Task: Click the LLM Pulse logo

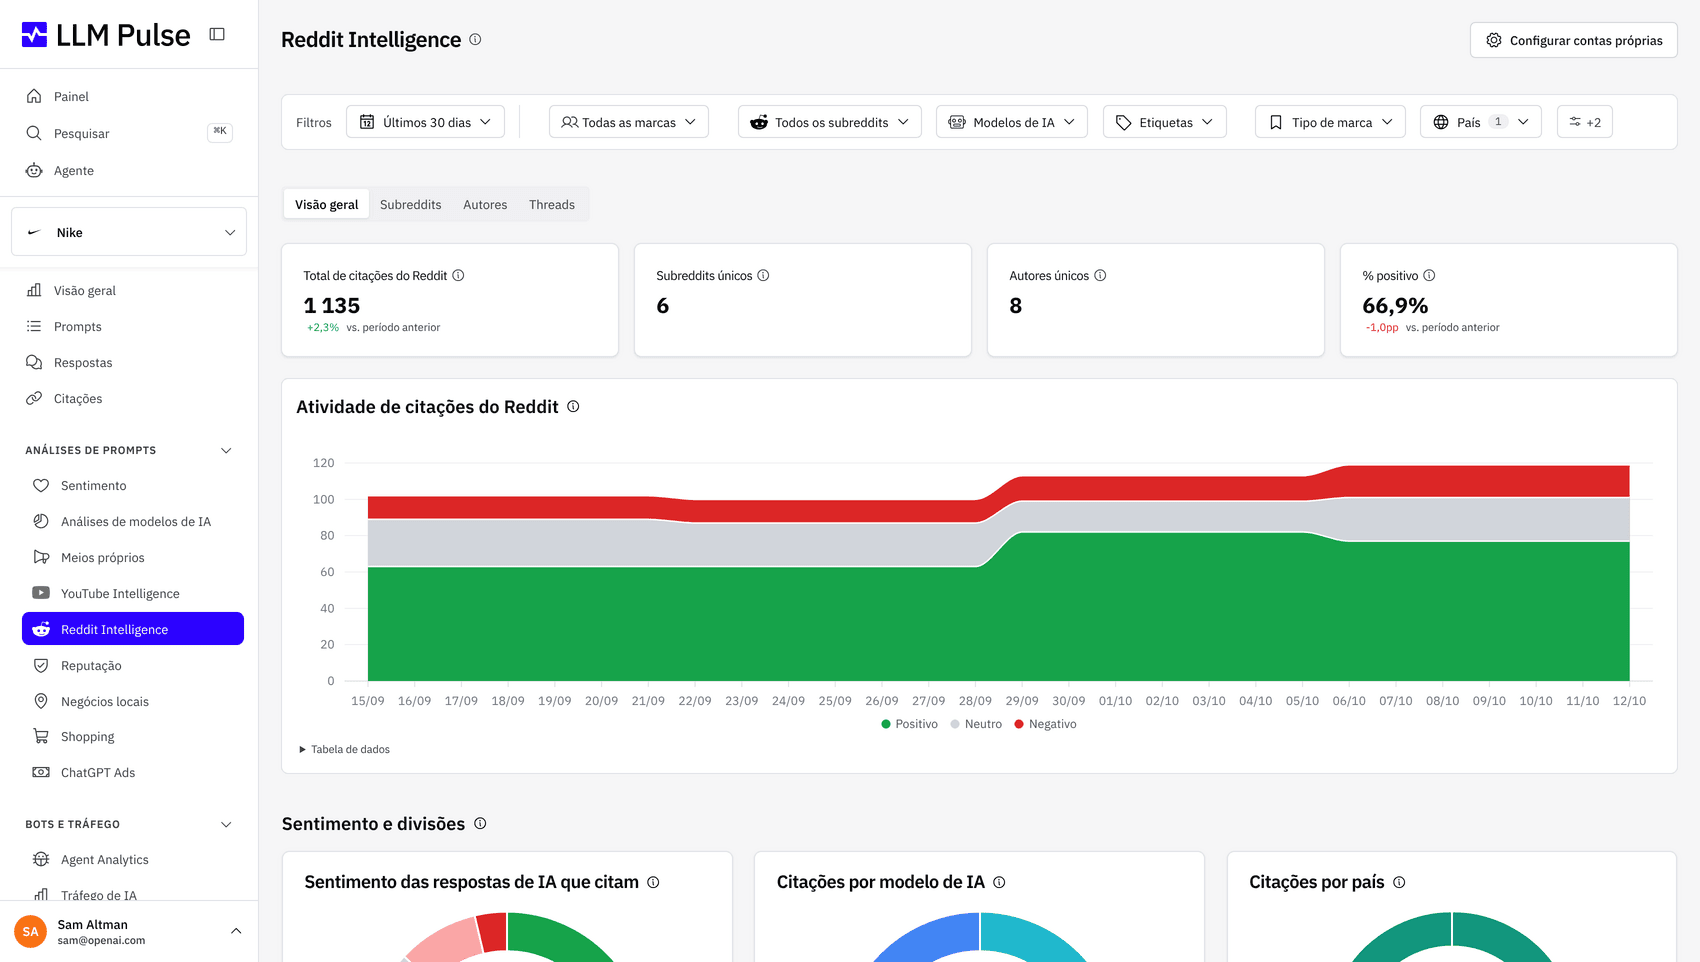Action: tap(105, 35)
